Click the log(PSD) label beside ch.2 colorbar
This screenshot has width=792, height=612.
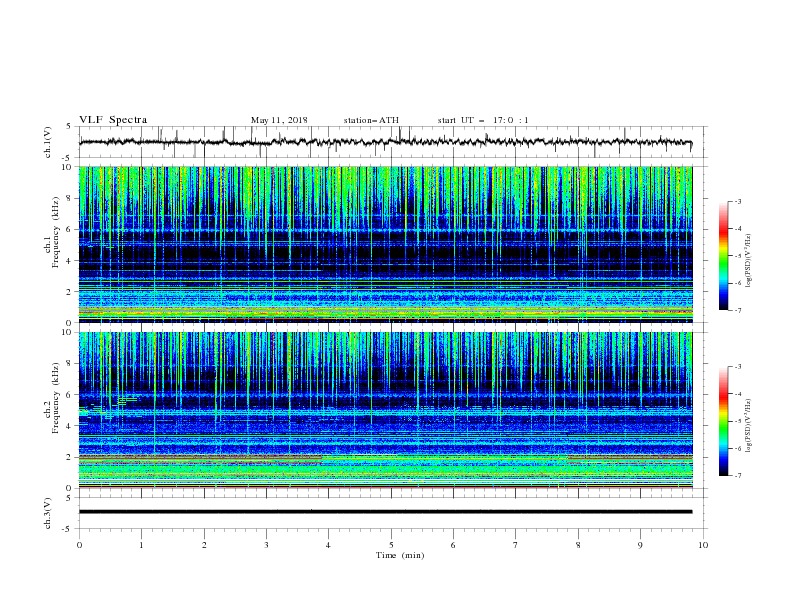(748, 426)
